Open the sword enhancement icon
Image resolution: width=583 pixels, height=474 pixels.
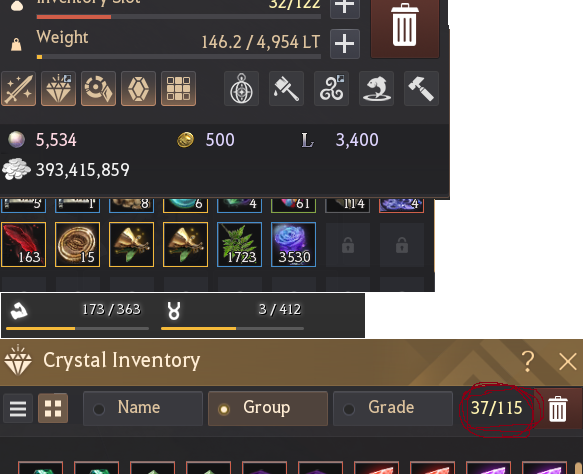[x=19, y=89]
